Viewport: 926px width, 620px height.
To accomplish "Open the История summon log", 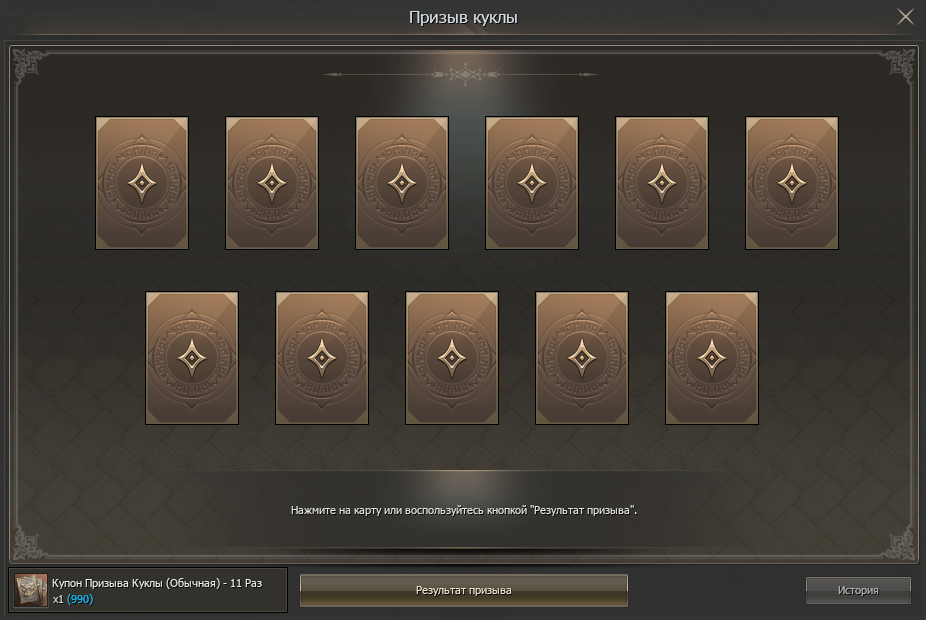I will click(x=858, y=590).
